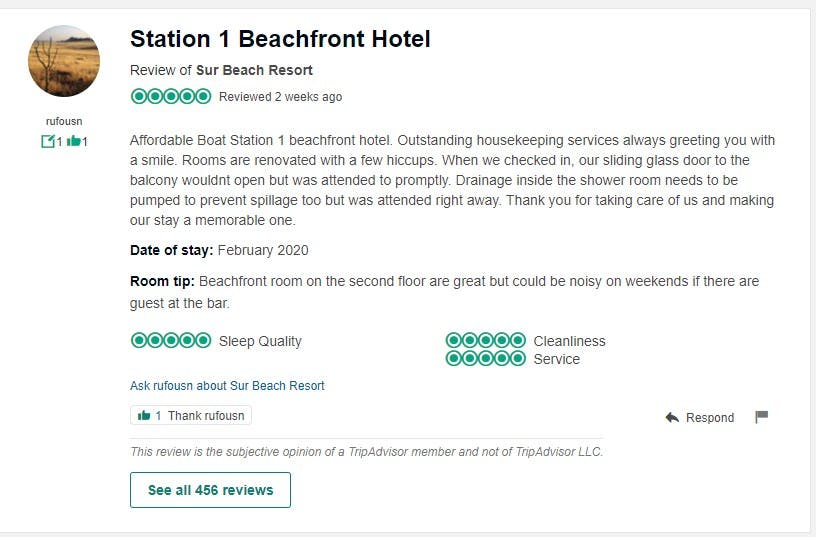Click the Room tip paragraph text

click(x=444, y=291)
